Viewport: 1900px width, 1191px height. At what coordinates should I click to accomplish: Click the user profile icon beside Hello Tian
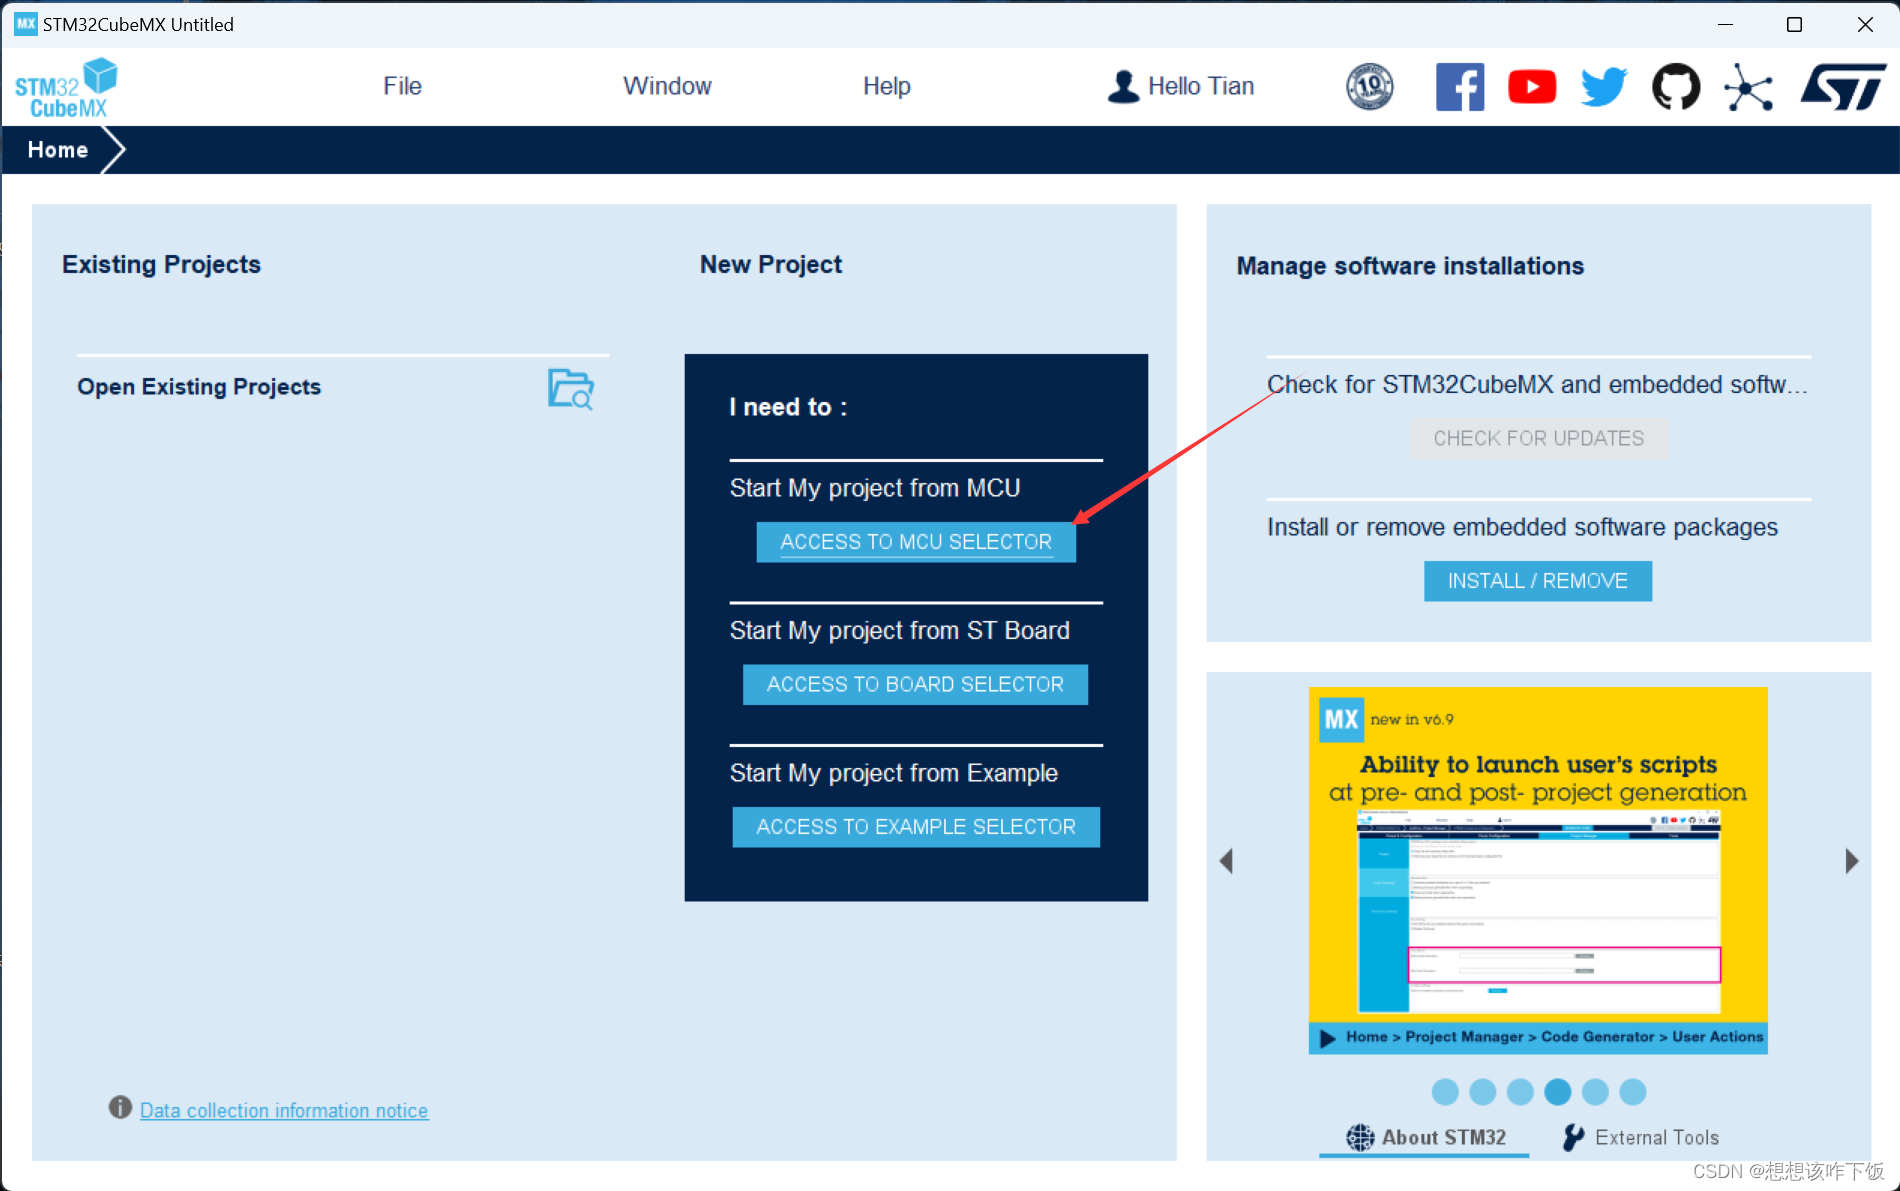1123,86
